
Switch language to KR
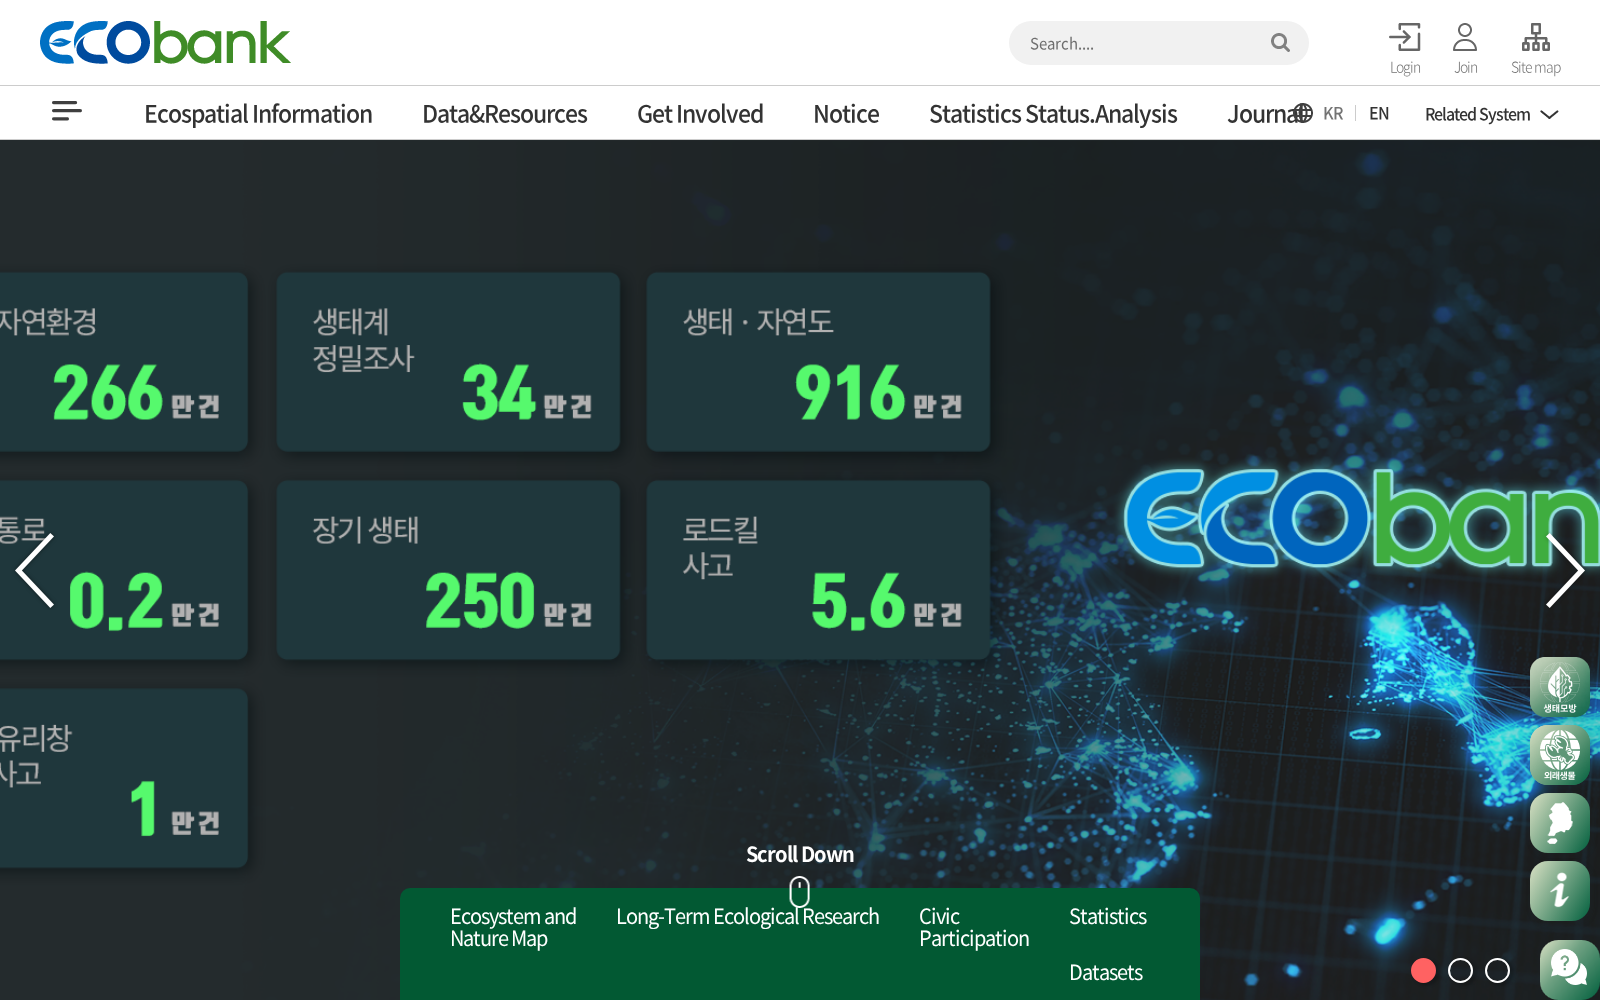(1333, 114)
